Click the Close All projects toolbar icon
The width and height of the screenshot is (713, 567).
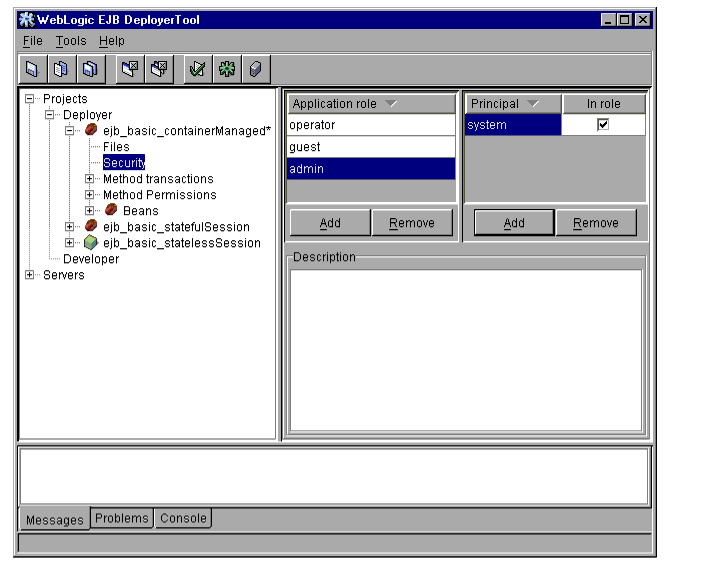(x=159, y=69)
